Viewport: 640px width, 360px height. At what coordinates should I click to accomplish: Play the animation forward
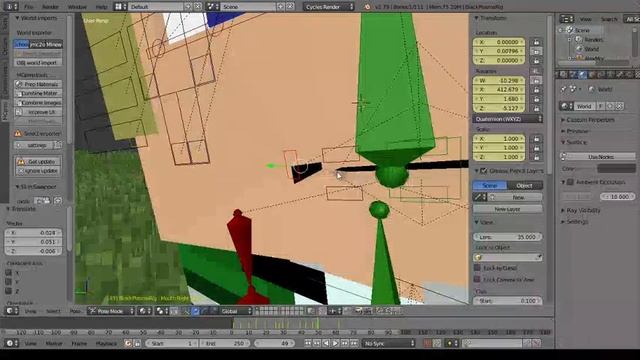(335, 343)
